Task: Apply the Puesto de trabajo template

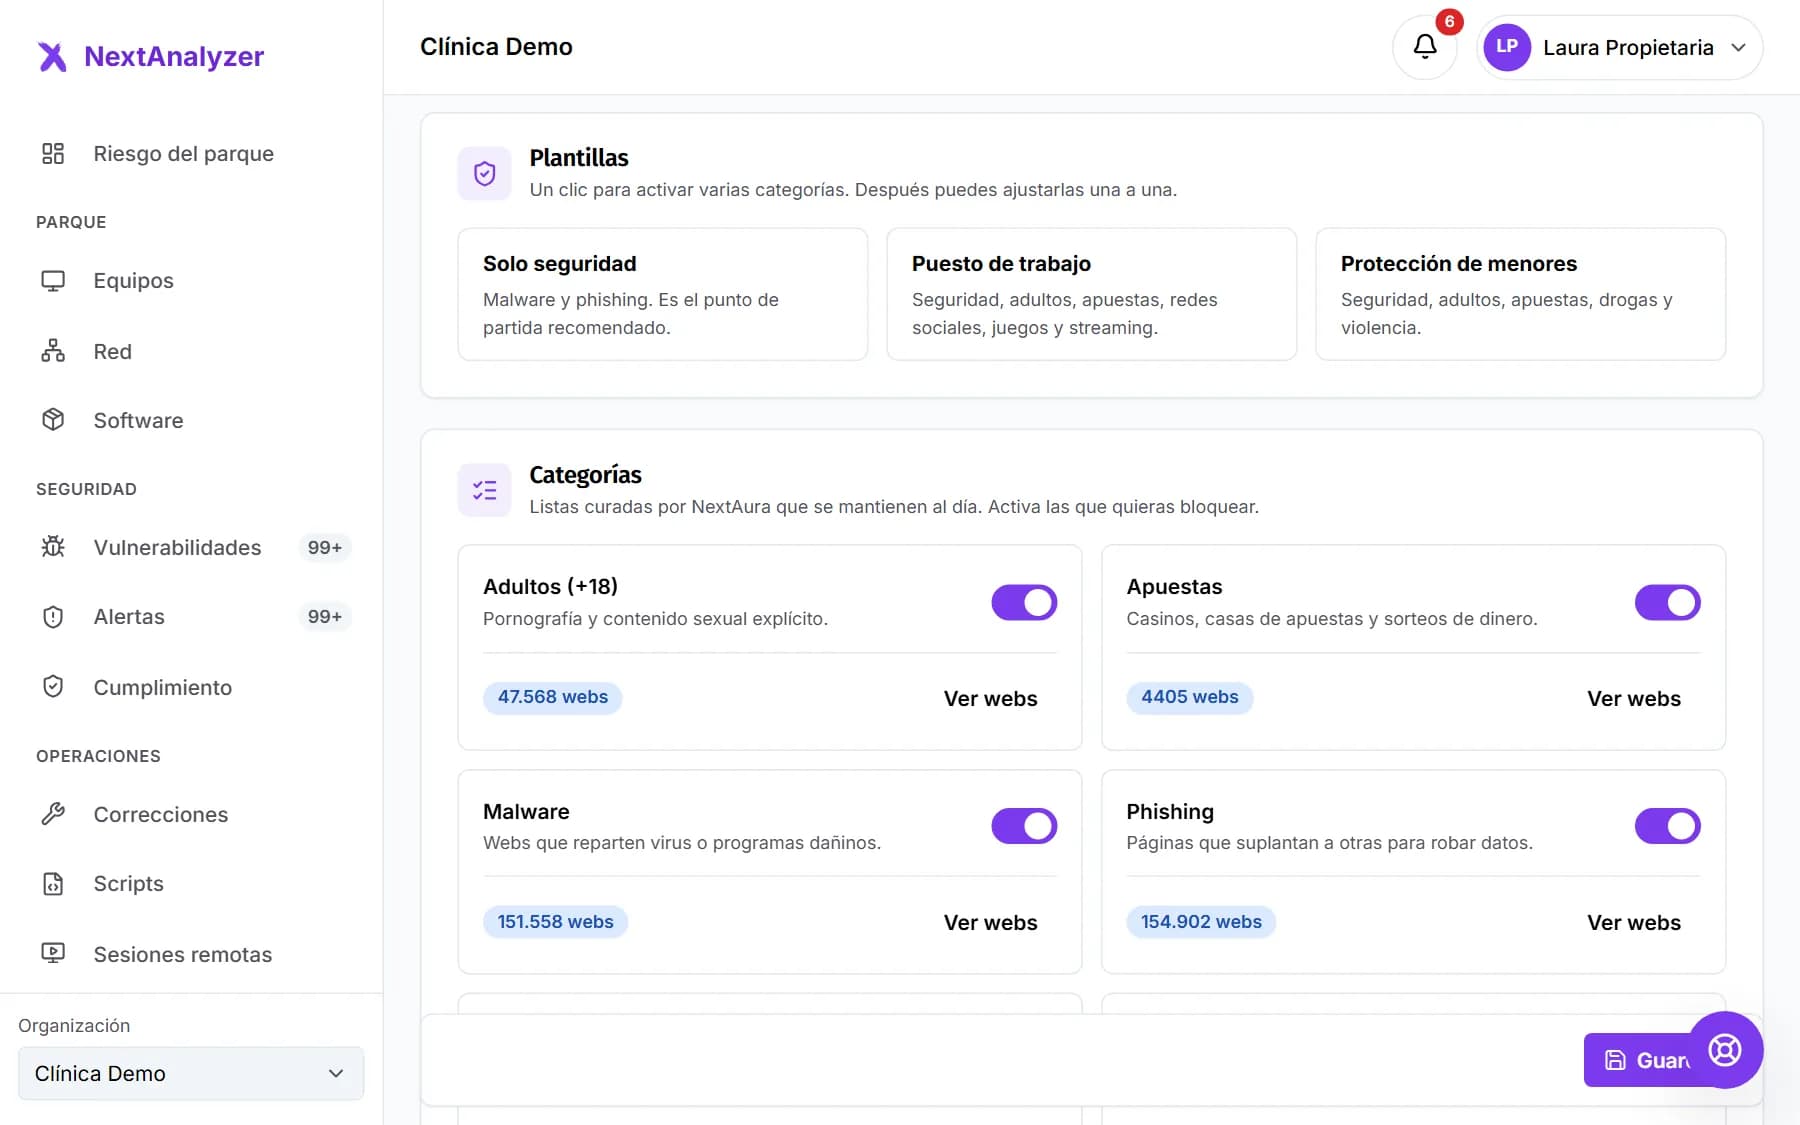Action: [x=1091, y=294]
